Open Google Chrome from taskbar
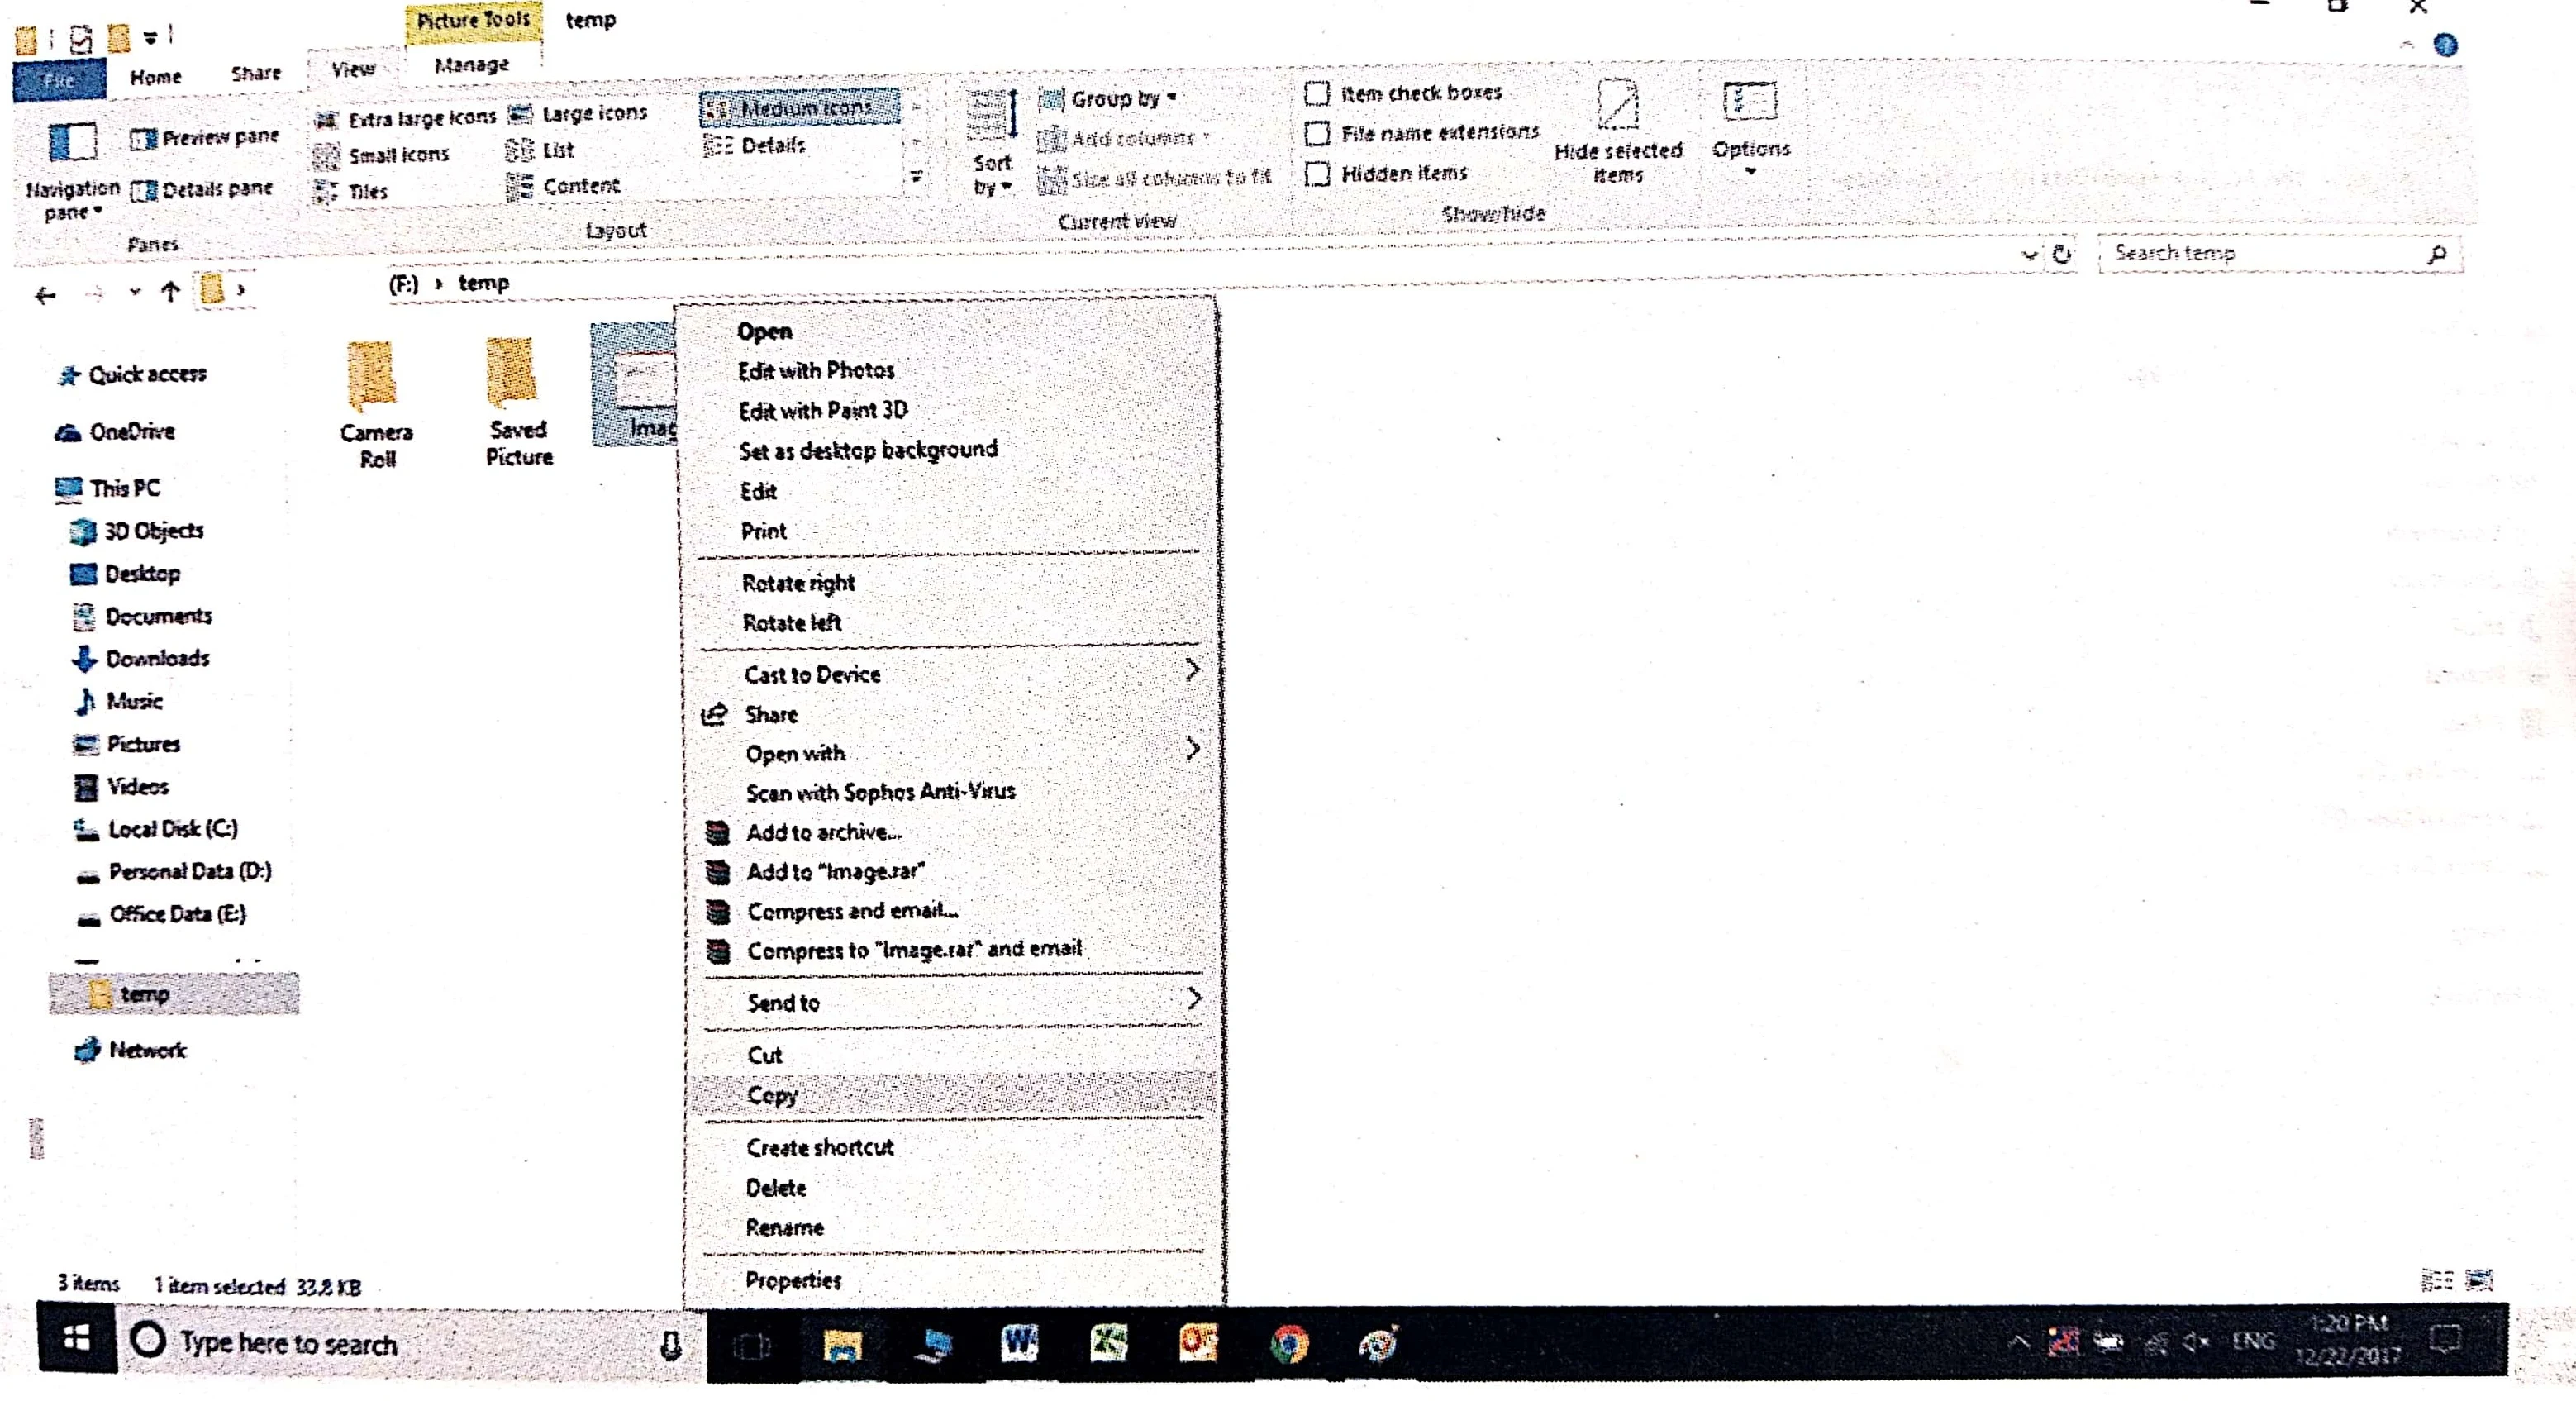2576x1401 pixels. point(1289,1343)
